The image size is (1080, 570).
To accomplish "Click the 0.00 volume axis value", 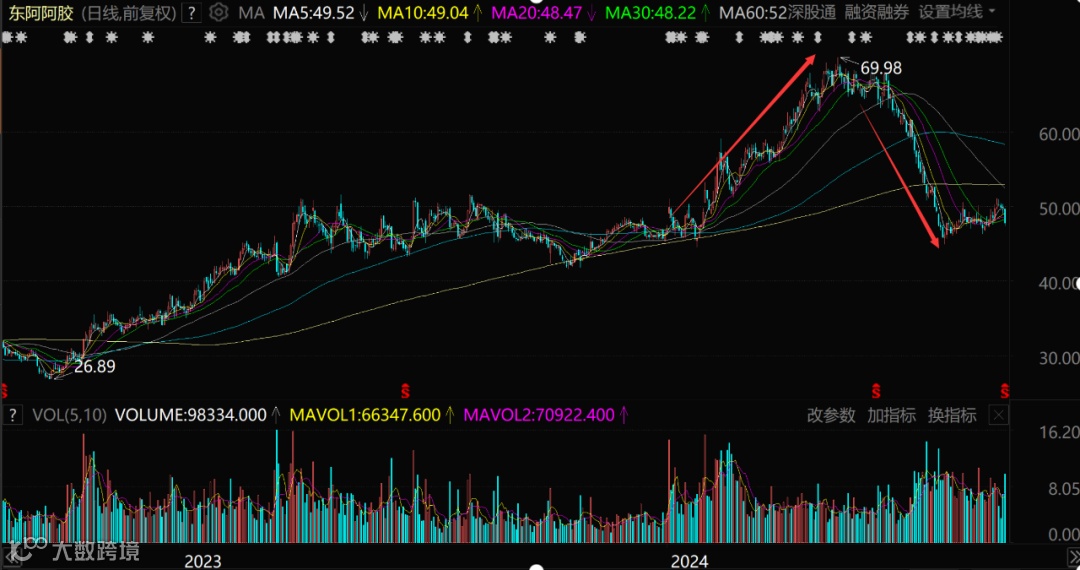I will (1063, 534).
